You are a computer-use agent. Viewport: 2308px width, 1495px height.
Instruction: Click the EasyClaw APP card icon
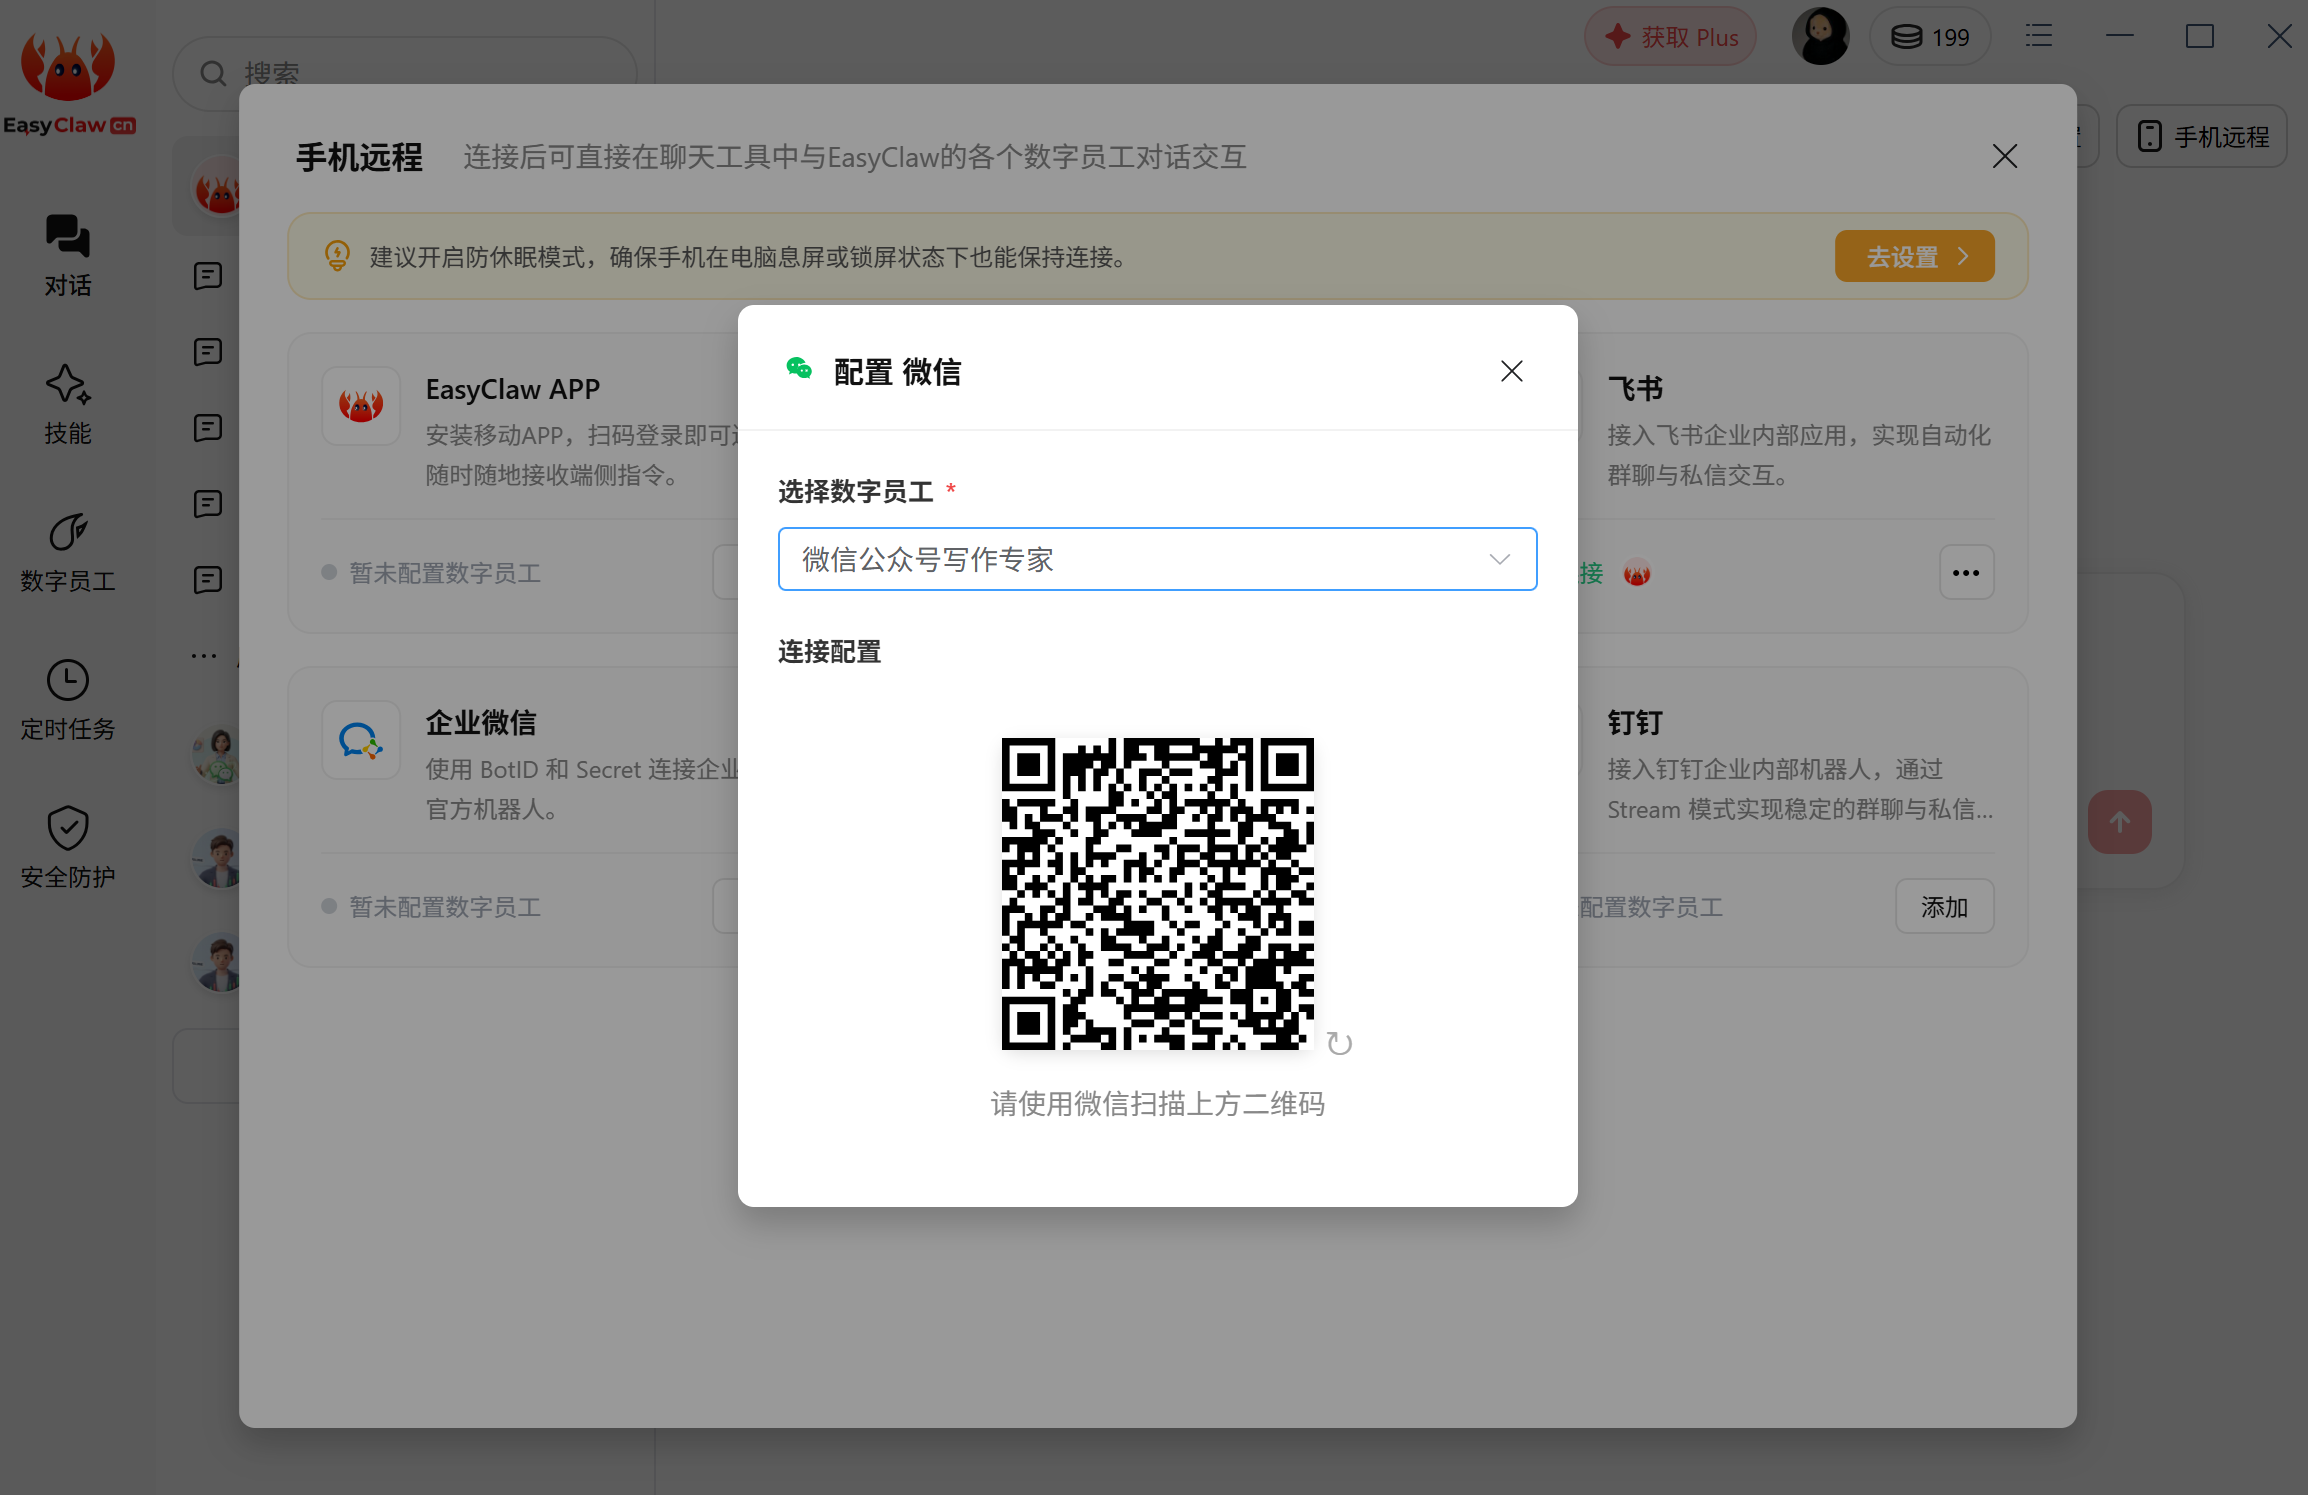[361, 406]
